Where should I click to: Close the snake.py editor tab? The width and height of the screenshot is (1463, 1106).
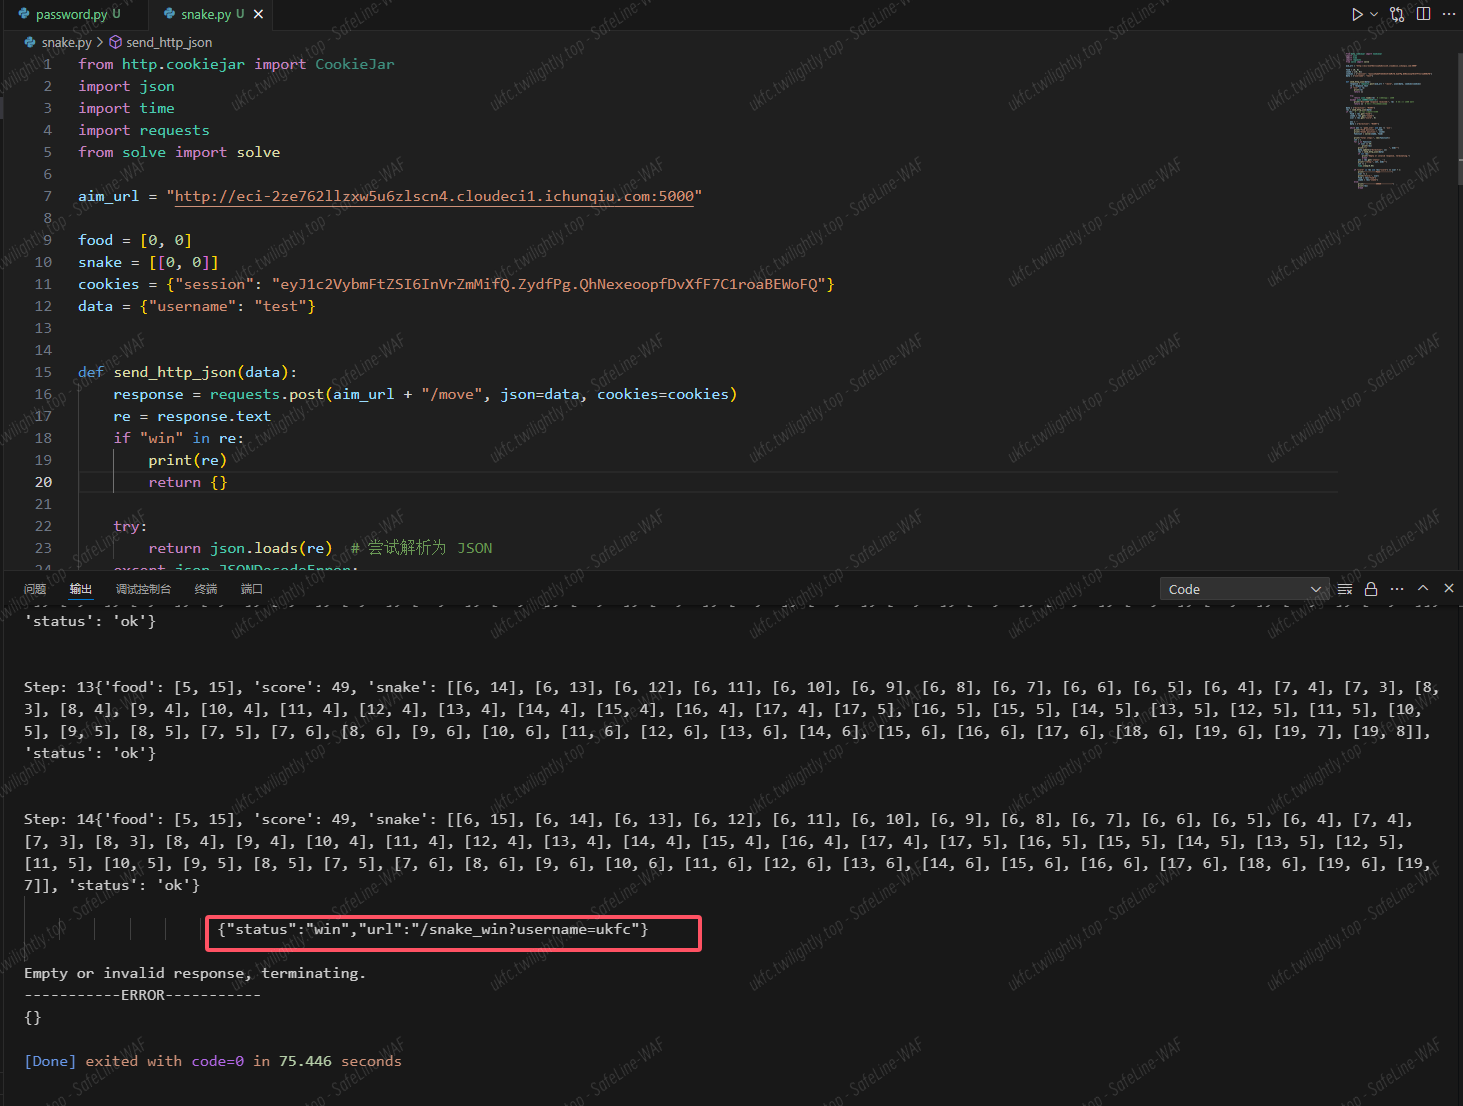pyautogui.click(x=259, y=14)
